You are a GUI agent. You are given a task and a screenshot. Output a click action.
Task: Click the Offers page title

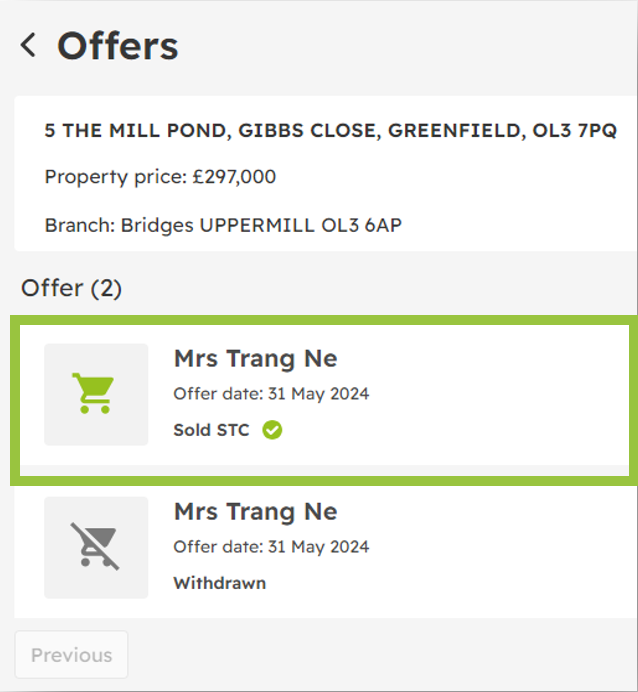click(x=118, y=46)
